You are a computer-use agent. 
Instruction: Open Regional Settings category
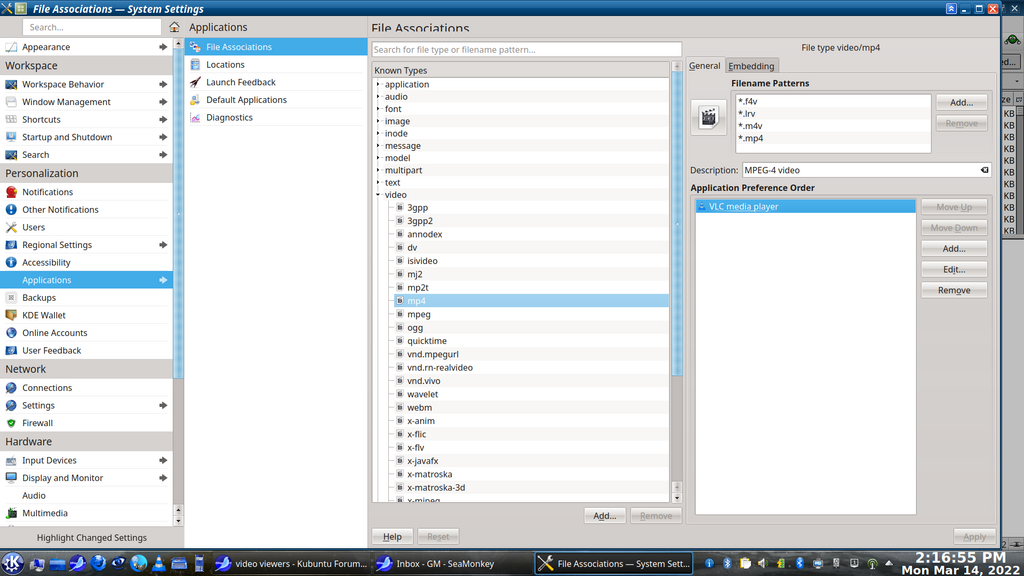coord(86,245)
